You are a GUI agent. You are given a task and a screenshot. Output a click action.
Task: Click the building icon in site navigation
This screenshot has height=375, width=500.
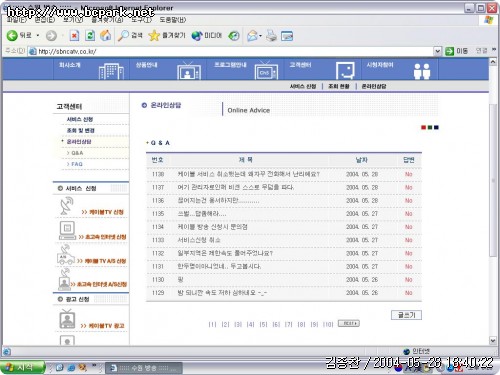(x=111, y=71)
